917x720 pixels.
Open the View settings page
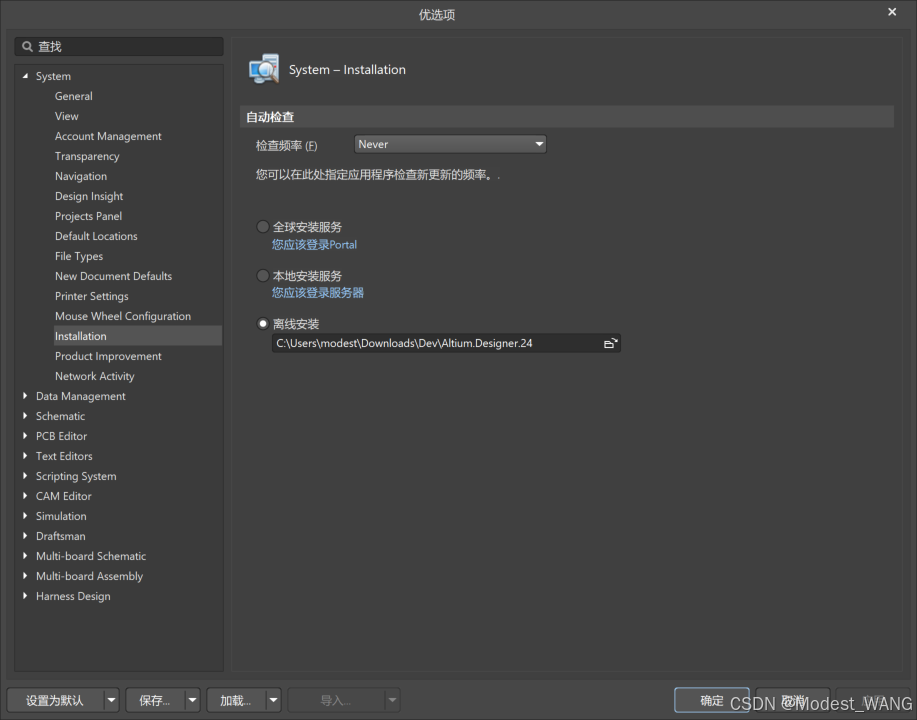pos(67,116)
